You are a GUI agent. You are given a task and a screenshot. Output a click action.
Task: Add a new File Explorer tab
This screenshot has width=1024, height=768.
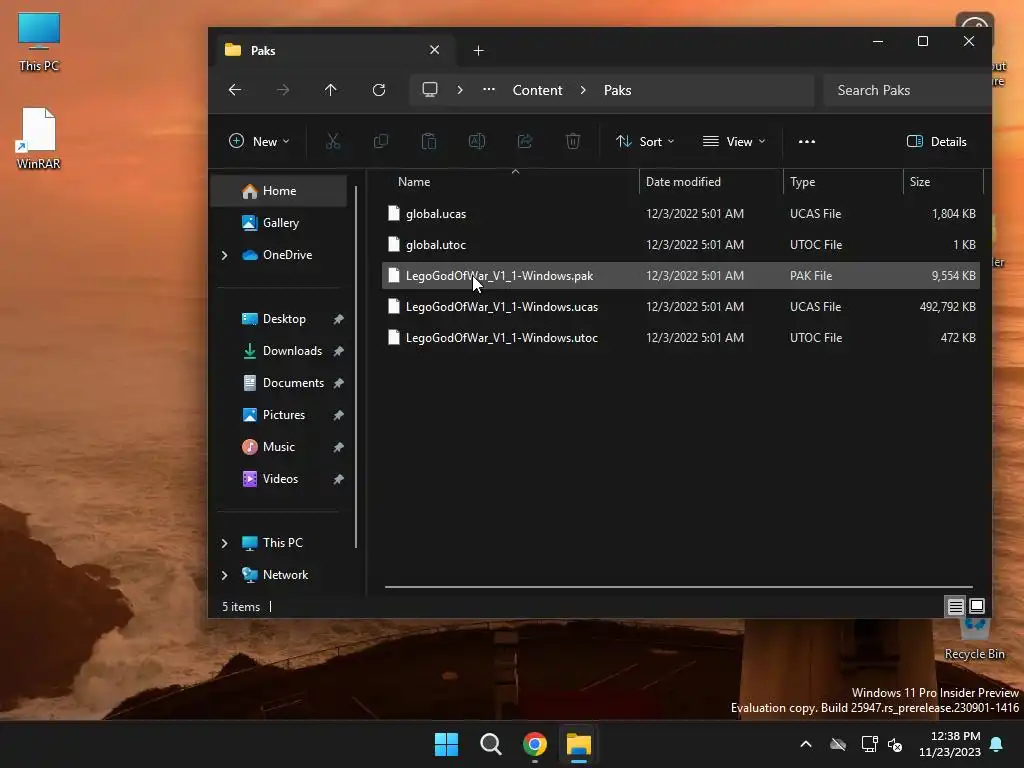point(479,51)
